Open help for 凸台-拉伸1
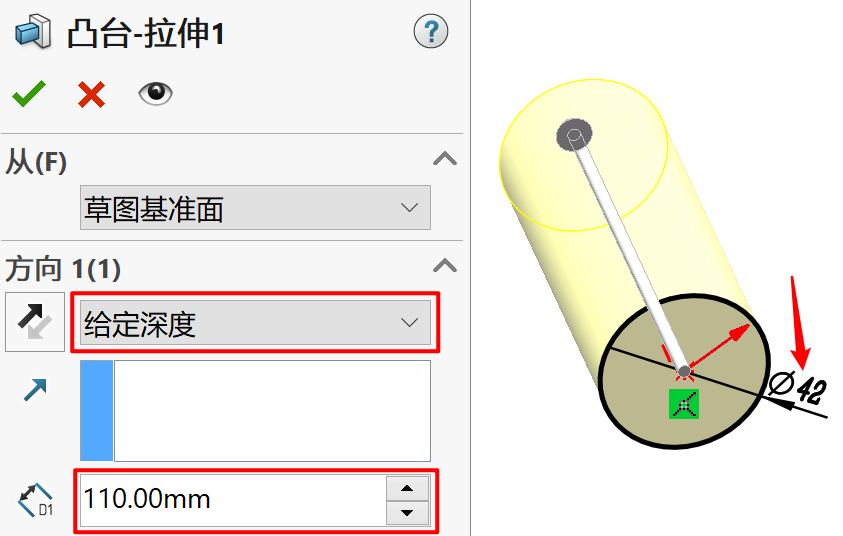843x536 pixels. [x=431, y=31]
